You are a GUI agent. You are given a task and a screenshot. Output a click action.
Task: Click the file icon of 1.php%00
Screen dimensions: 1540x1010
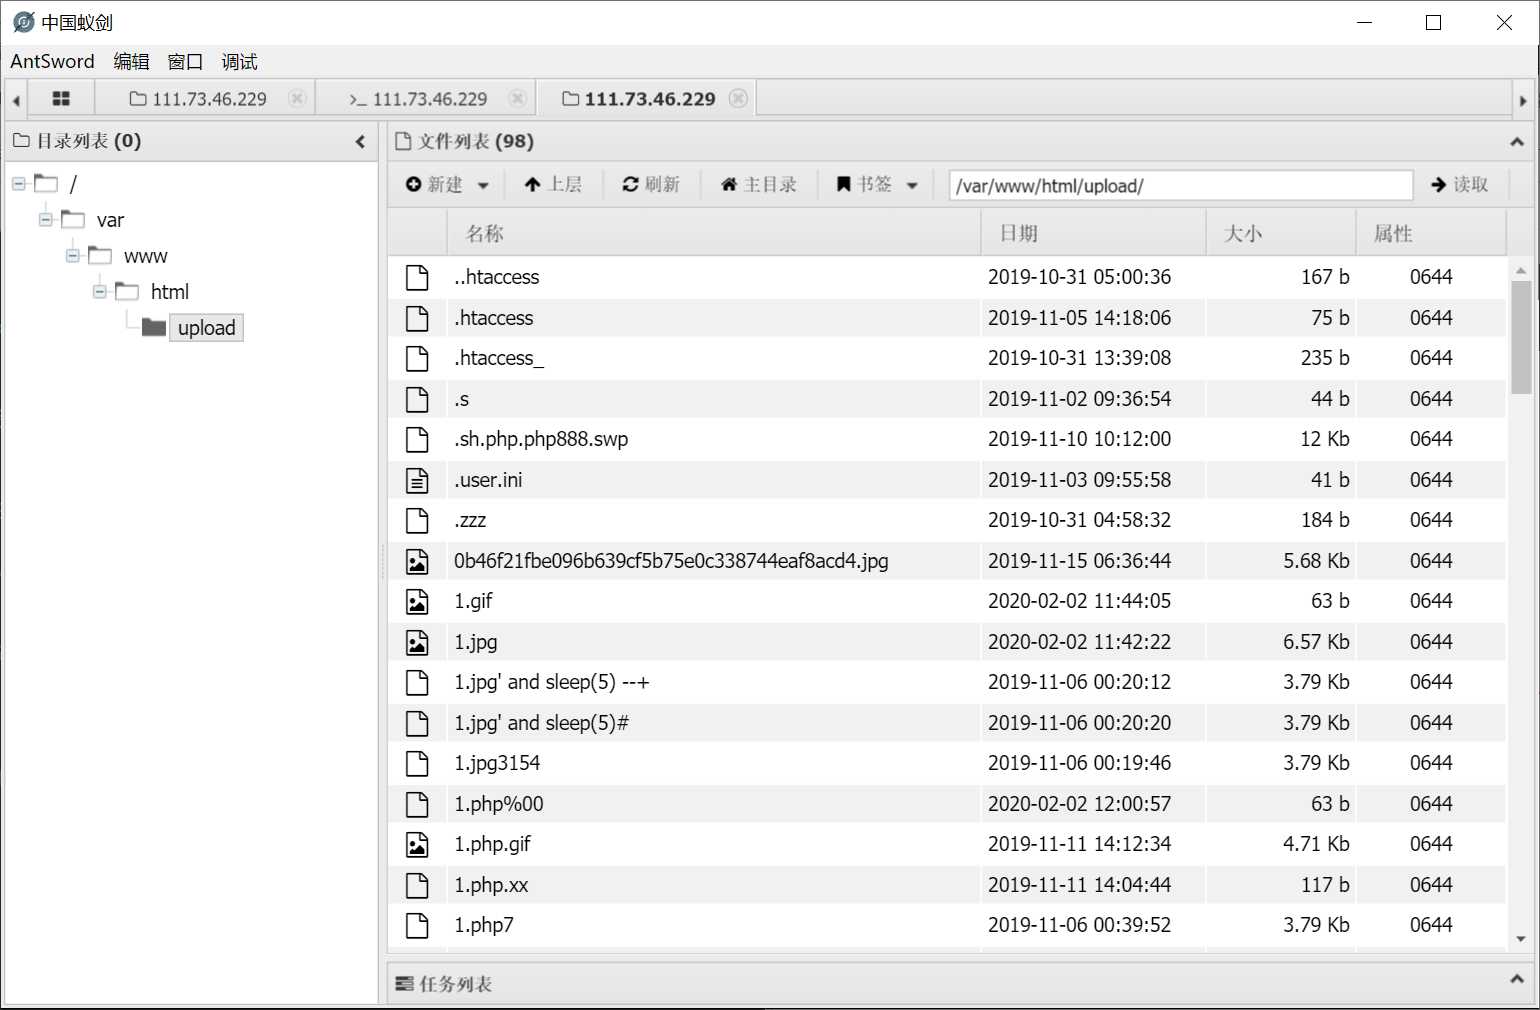[417, 804]
